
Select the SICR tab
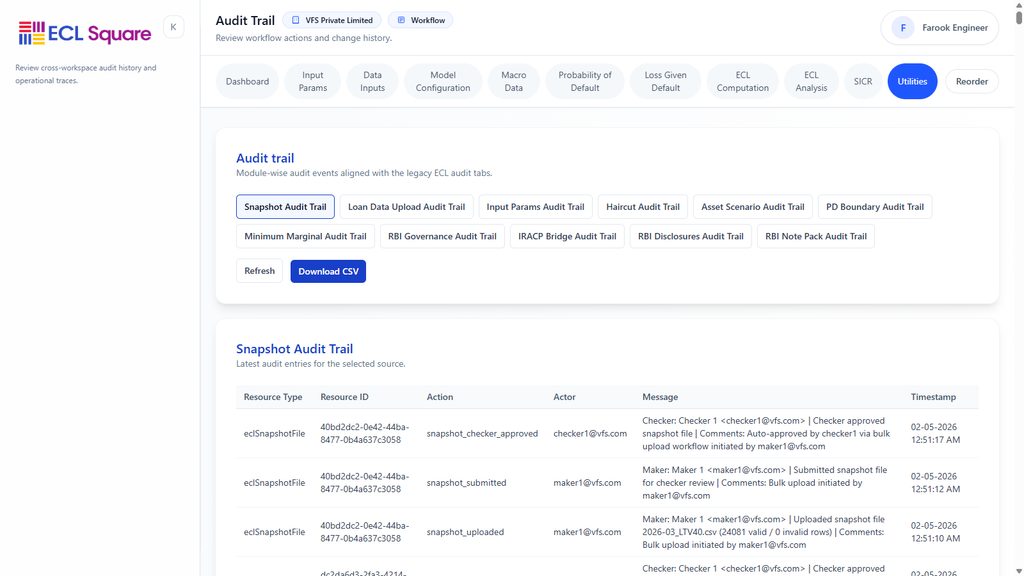pos(863,82)
